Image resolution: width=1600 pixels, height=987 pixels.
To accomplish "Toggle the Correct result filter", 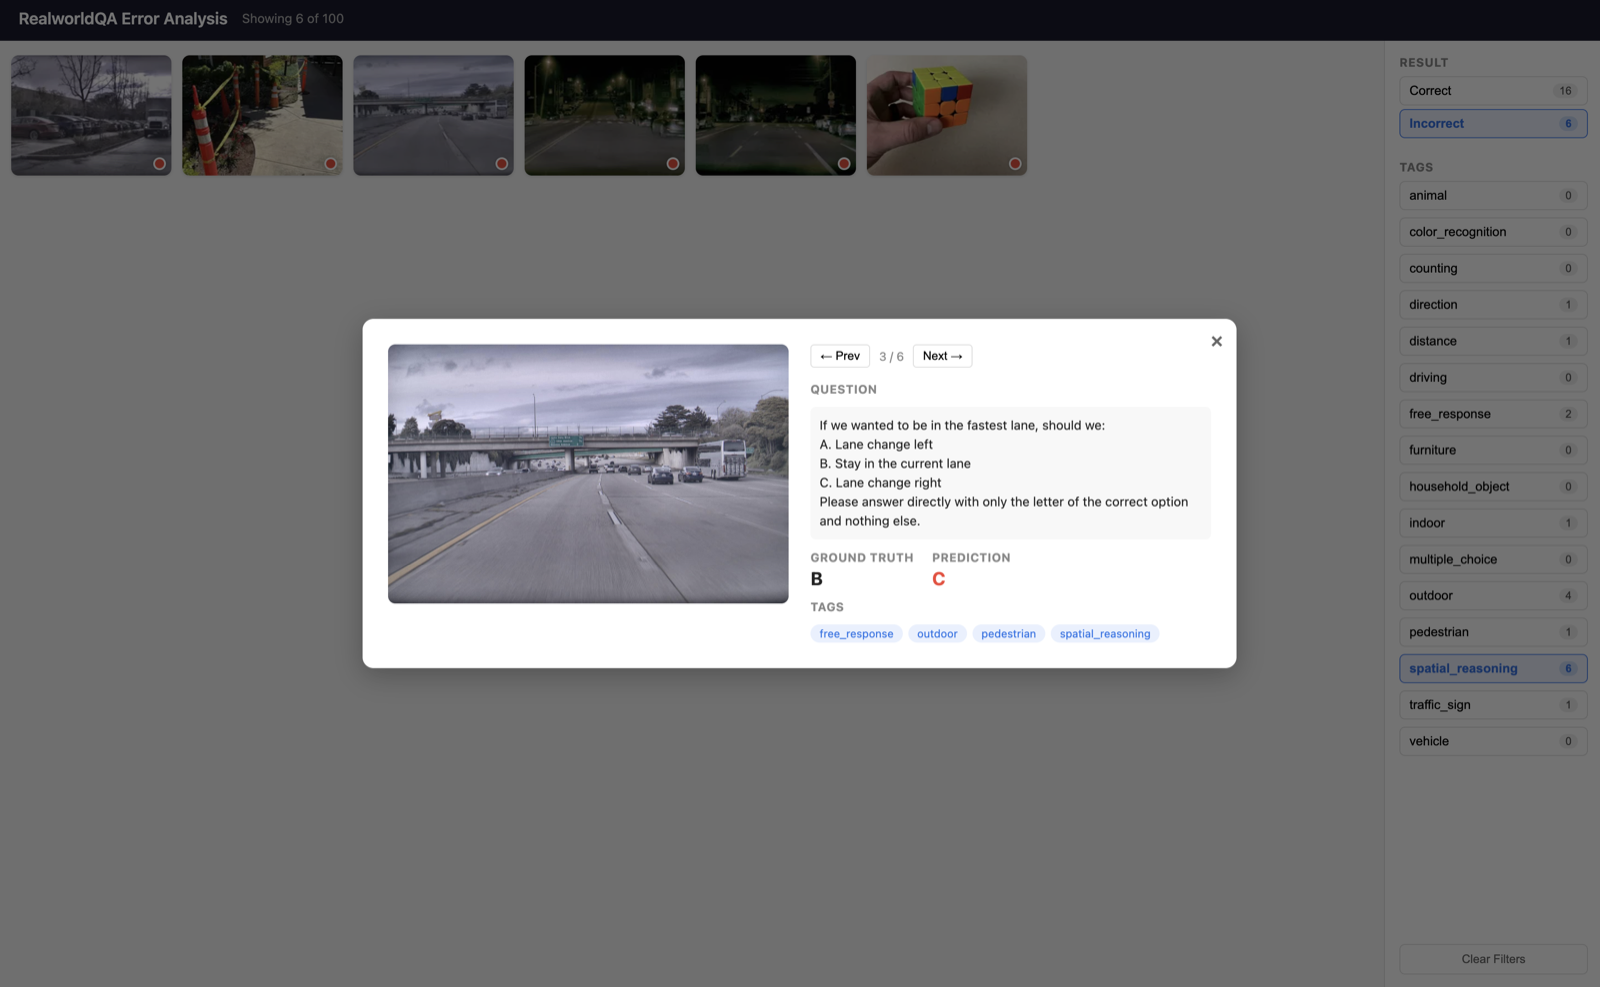I will (1493, 91).
